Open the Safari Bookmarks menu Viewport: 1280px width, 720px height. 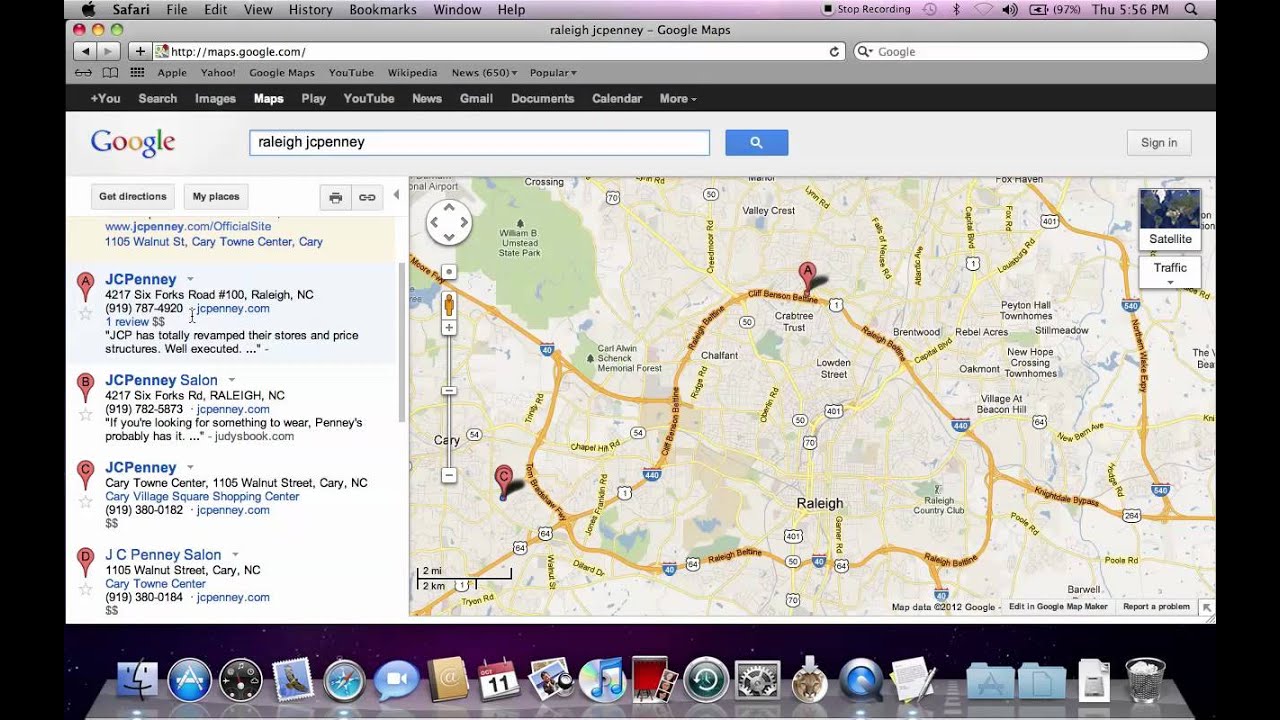[x=383, y=9]
